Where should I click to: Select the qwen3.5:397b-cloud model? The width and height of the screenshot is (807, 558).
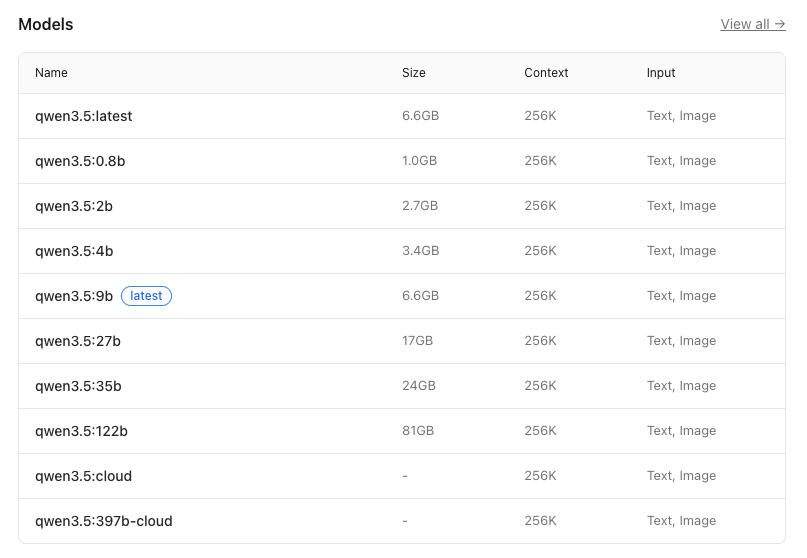click(104, 521)
